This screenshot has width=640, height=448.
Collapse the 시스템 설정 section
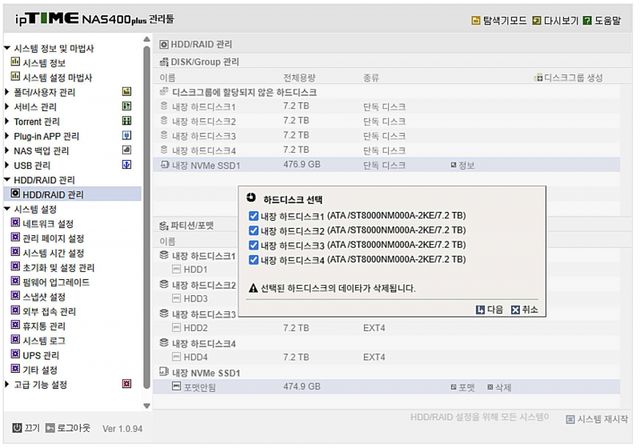pyautogui.click(x=7, y=209)
